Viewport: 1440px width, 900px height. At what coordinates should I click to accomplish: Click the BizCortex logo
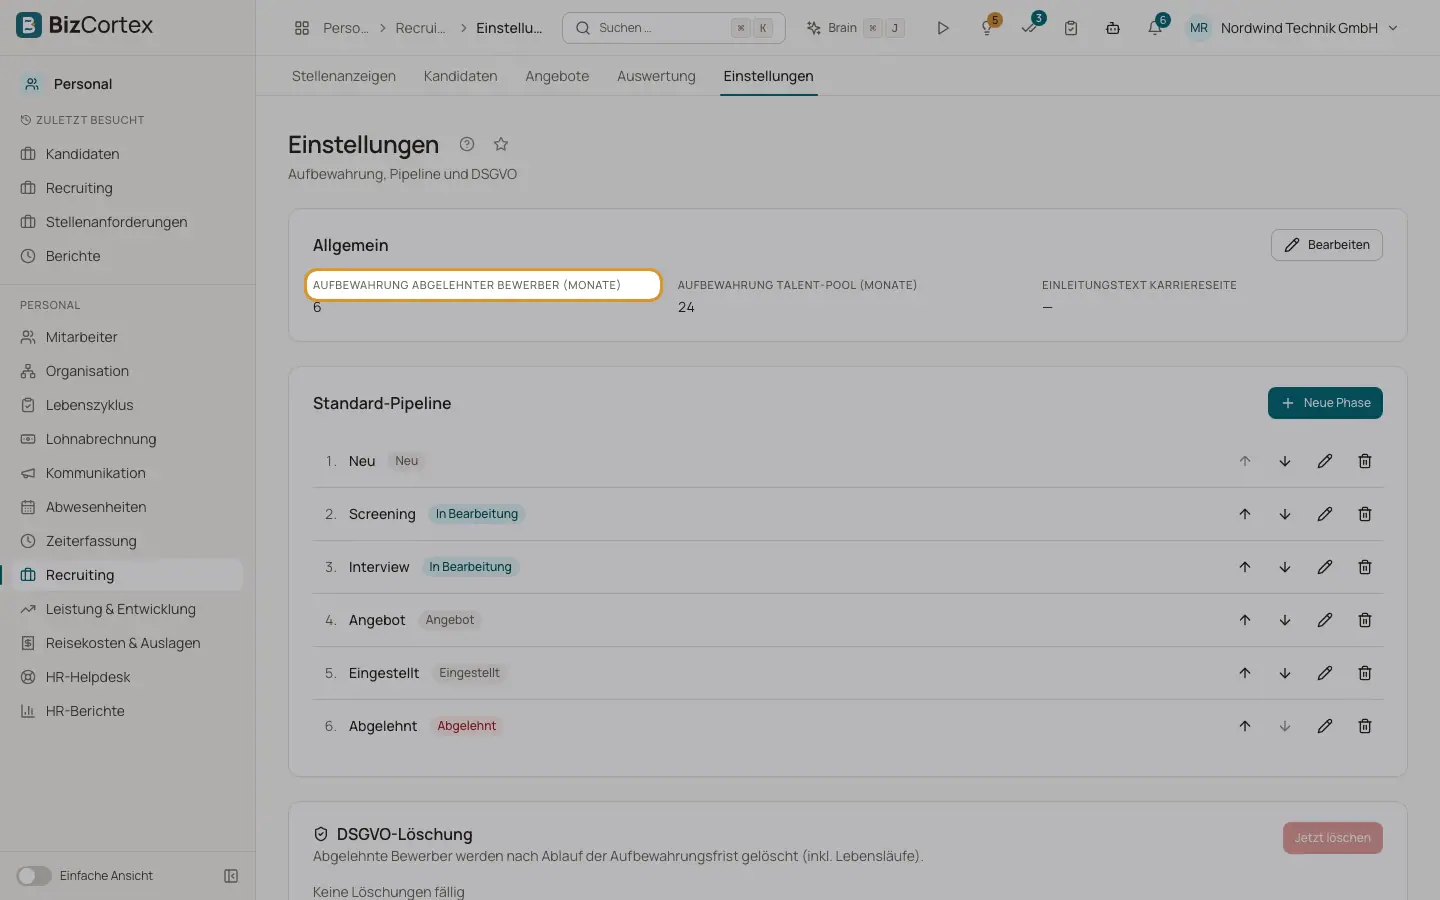click(85, 25)
